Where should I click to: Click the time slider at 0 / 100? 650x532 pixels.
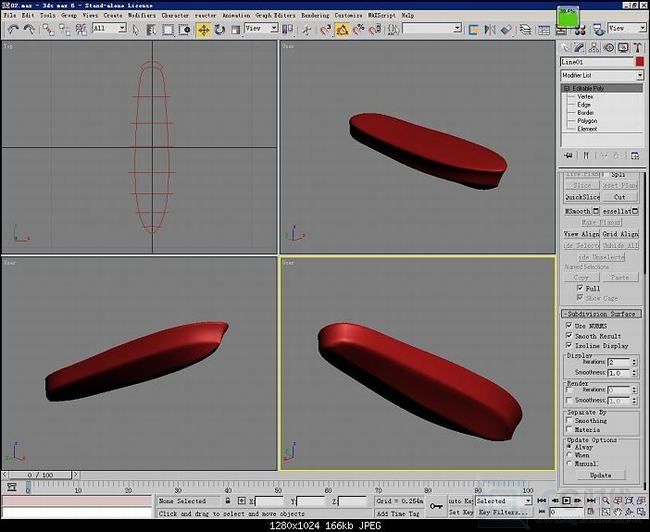click(x=40, y=475)
